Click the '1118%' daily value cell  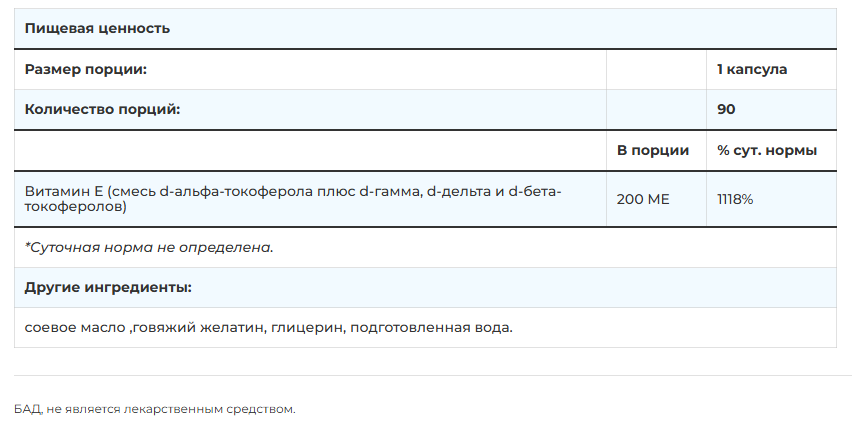(735, 199)
